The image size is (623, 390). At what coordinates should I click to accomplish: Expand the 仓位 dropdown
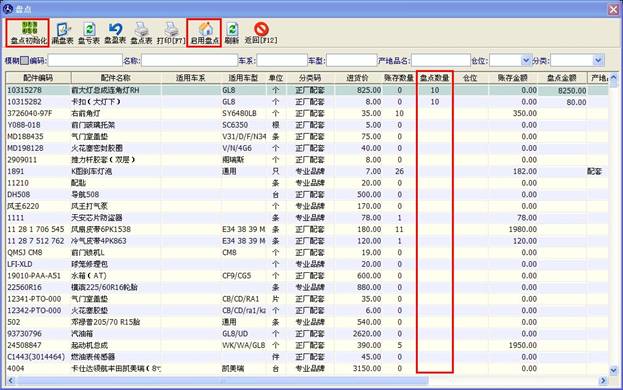pos(526,60)
